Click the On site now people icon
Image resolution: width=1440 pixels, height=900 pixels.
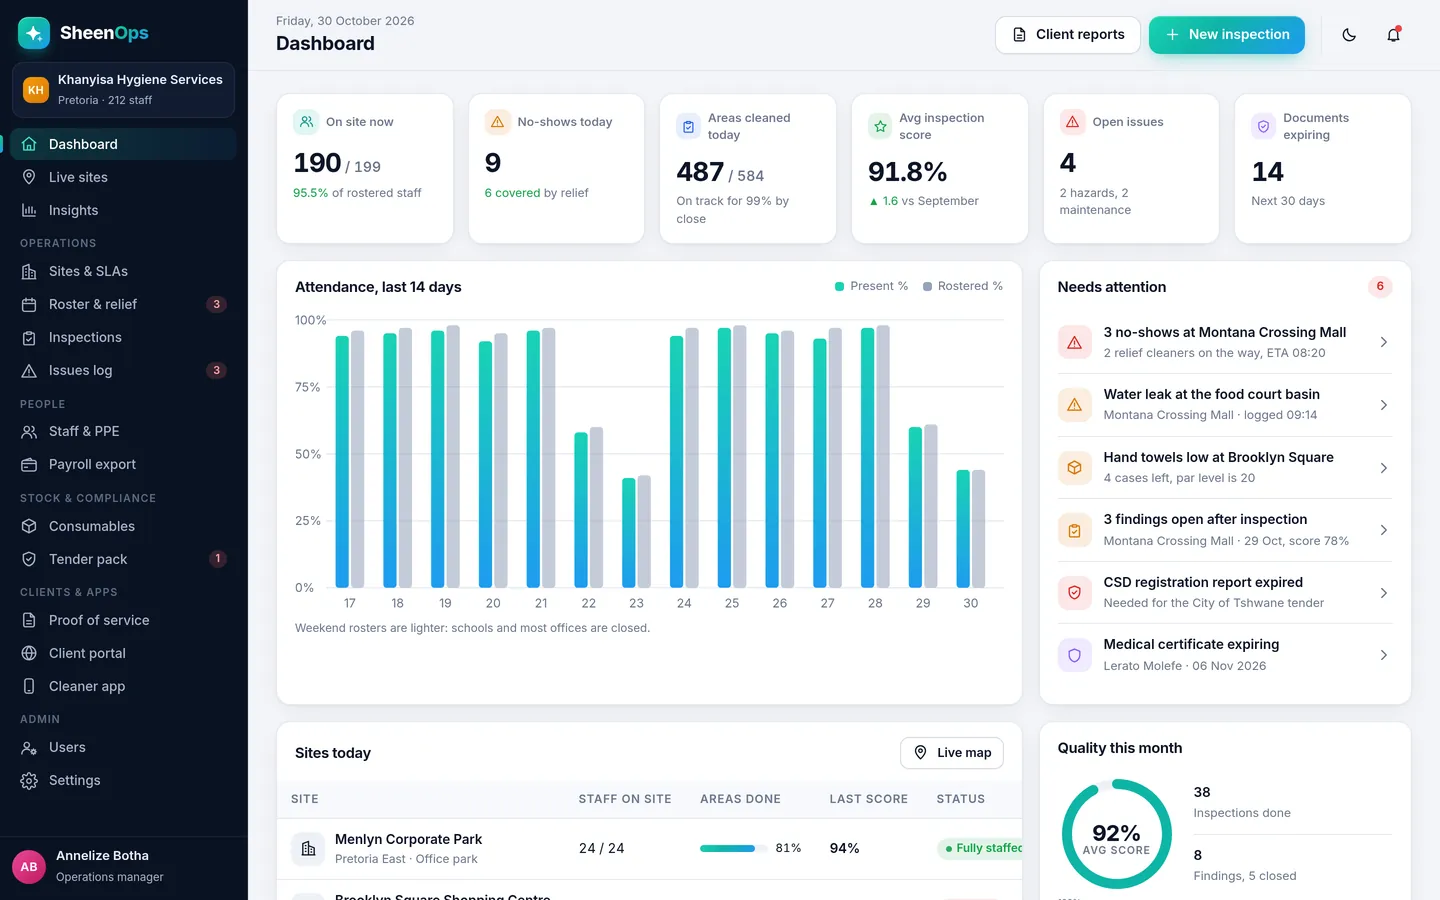306,122
